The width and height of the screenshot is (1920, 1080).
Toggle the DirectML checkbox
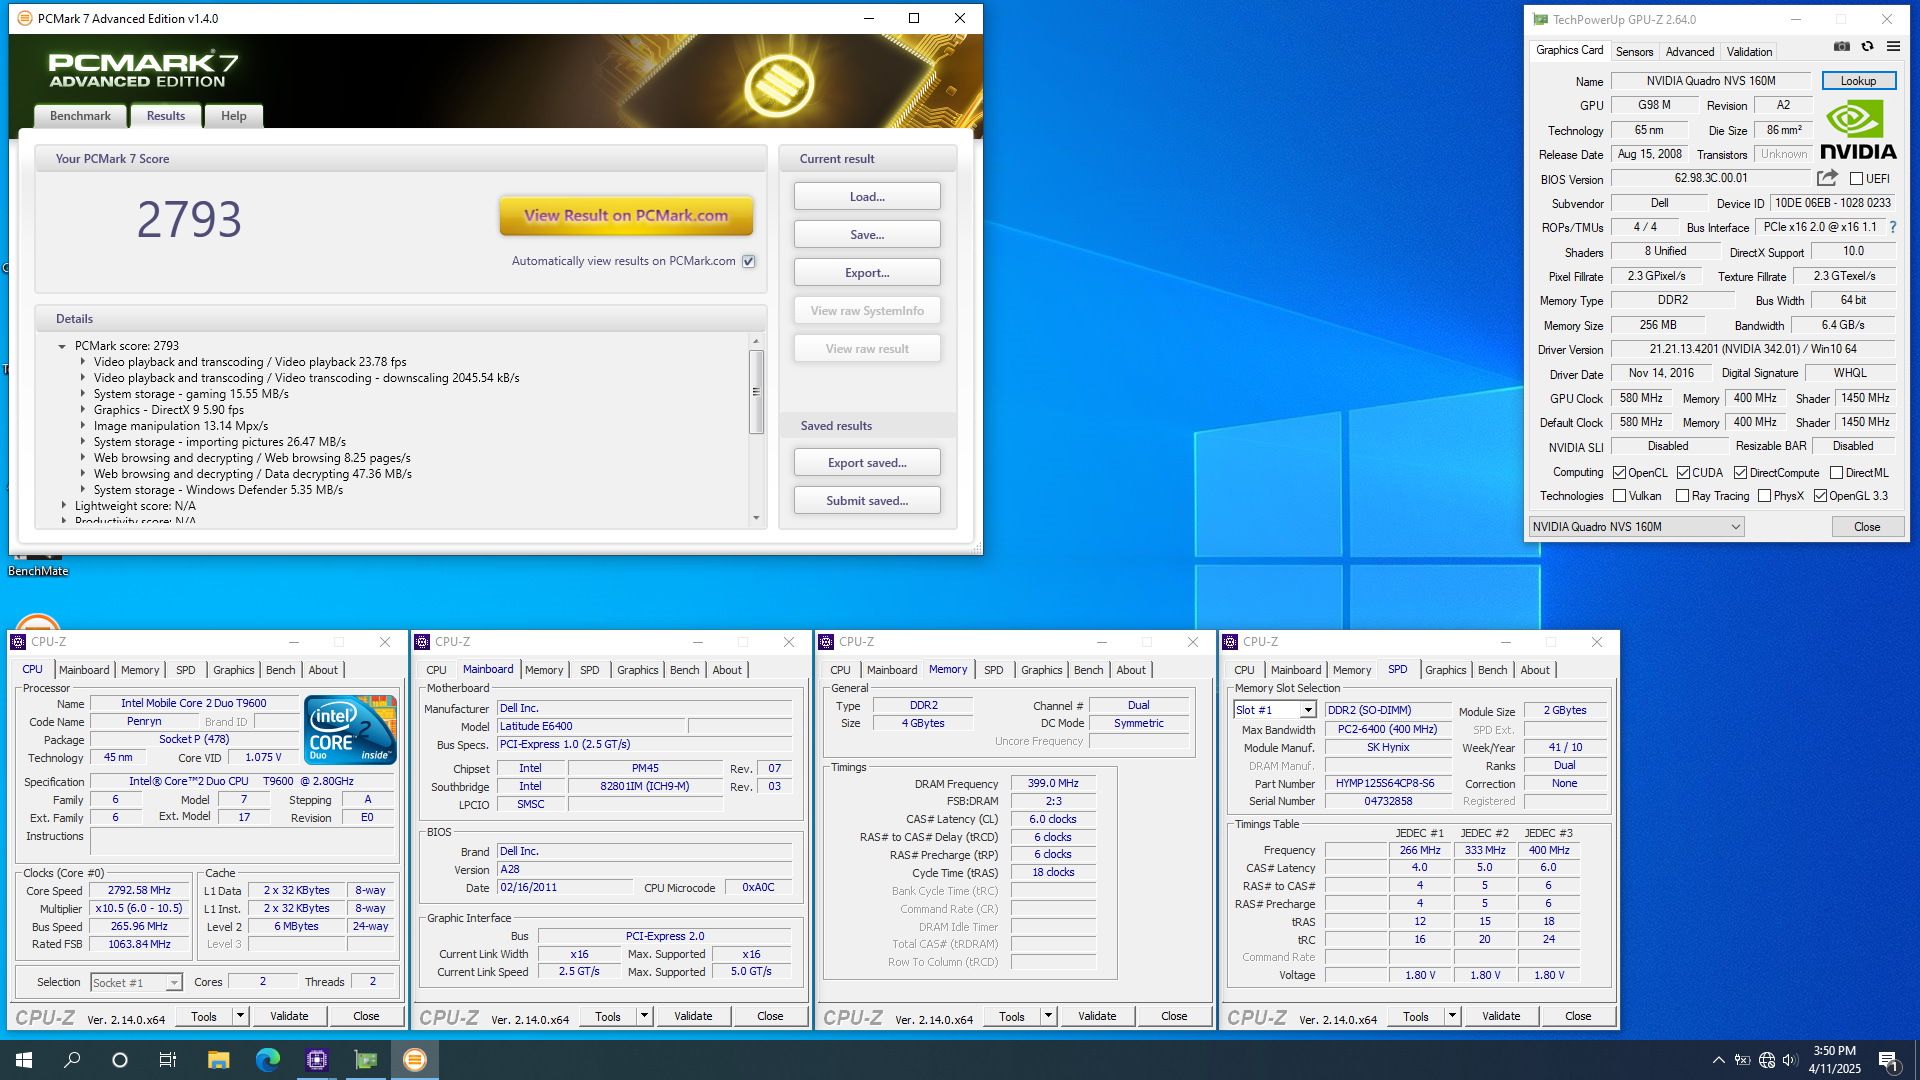[x=1836, y=473]
